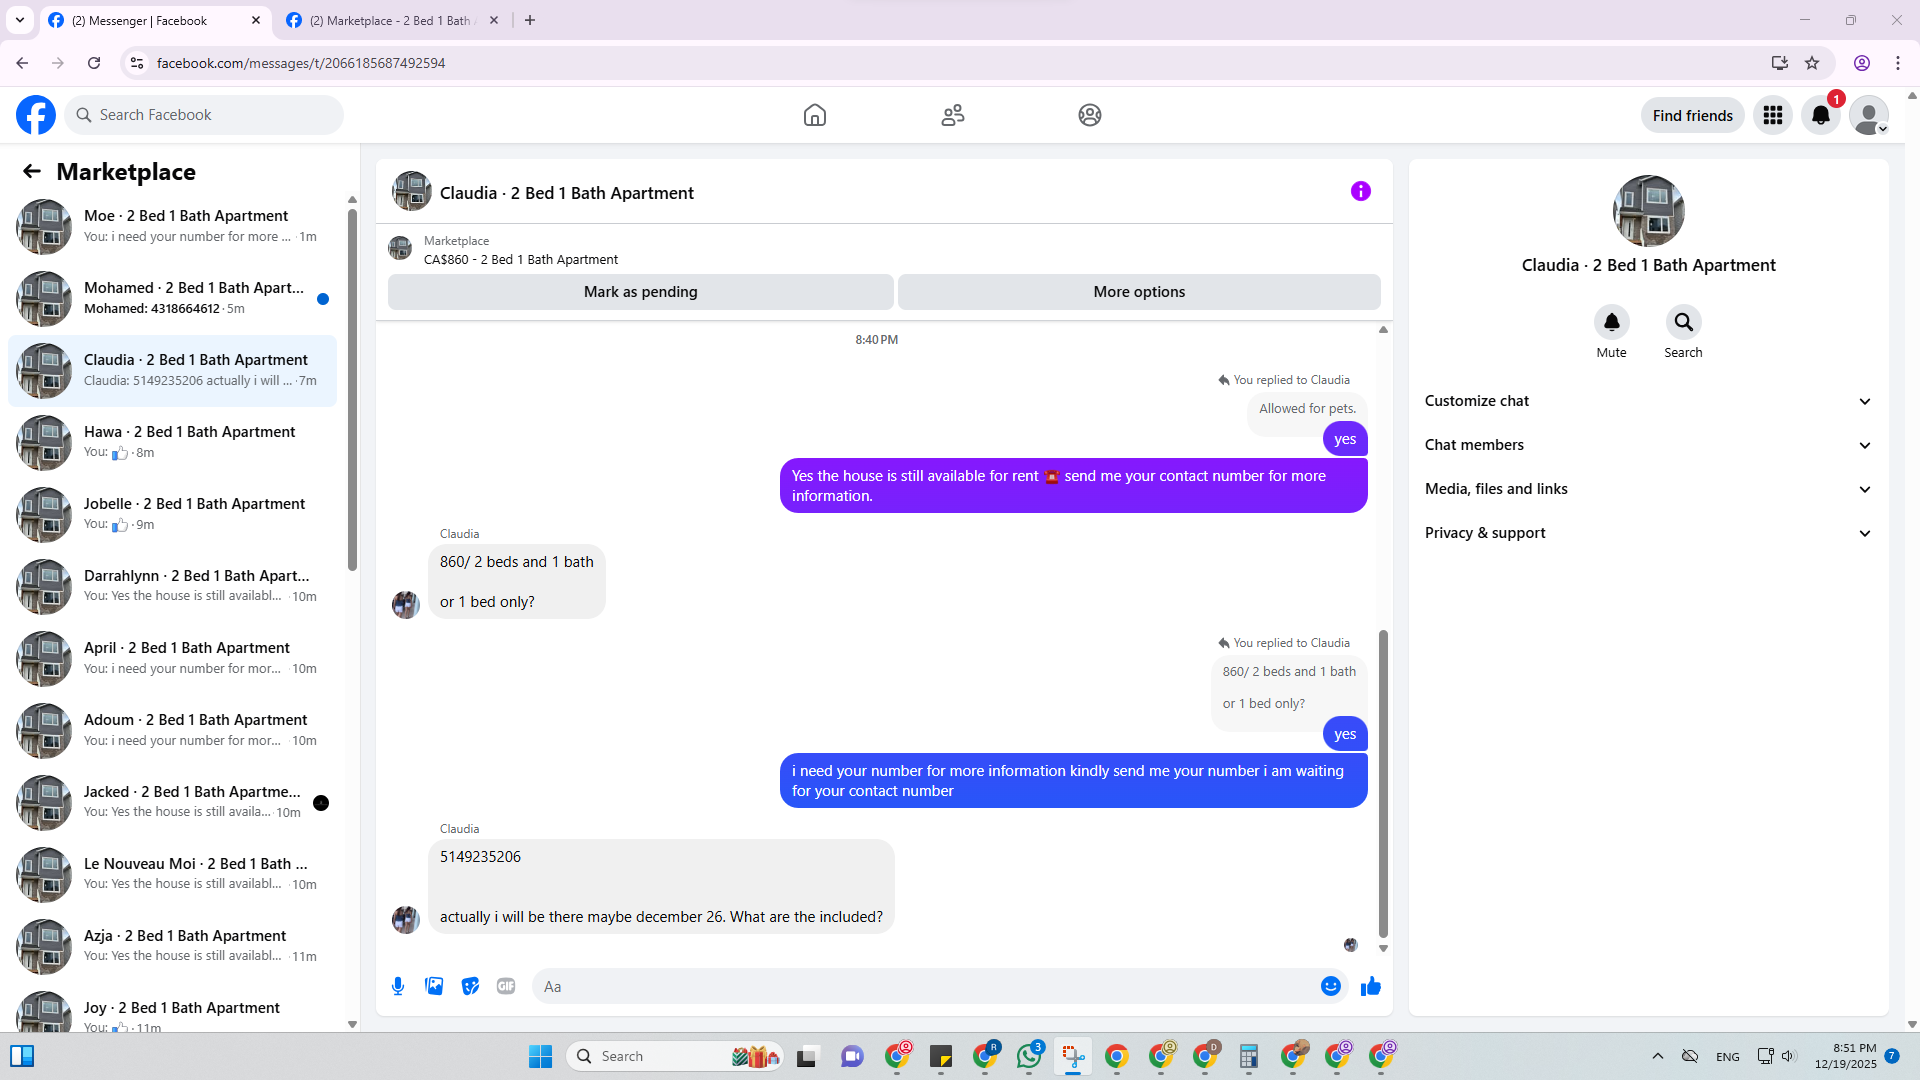Toggle conversation info panel icon
This screenshot has width=1920, height=1080.
click(1360, 191)
